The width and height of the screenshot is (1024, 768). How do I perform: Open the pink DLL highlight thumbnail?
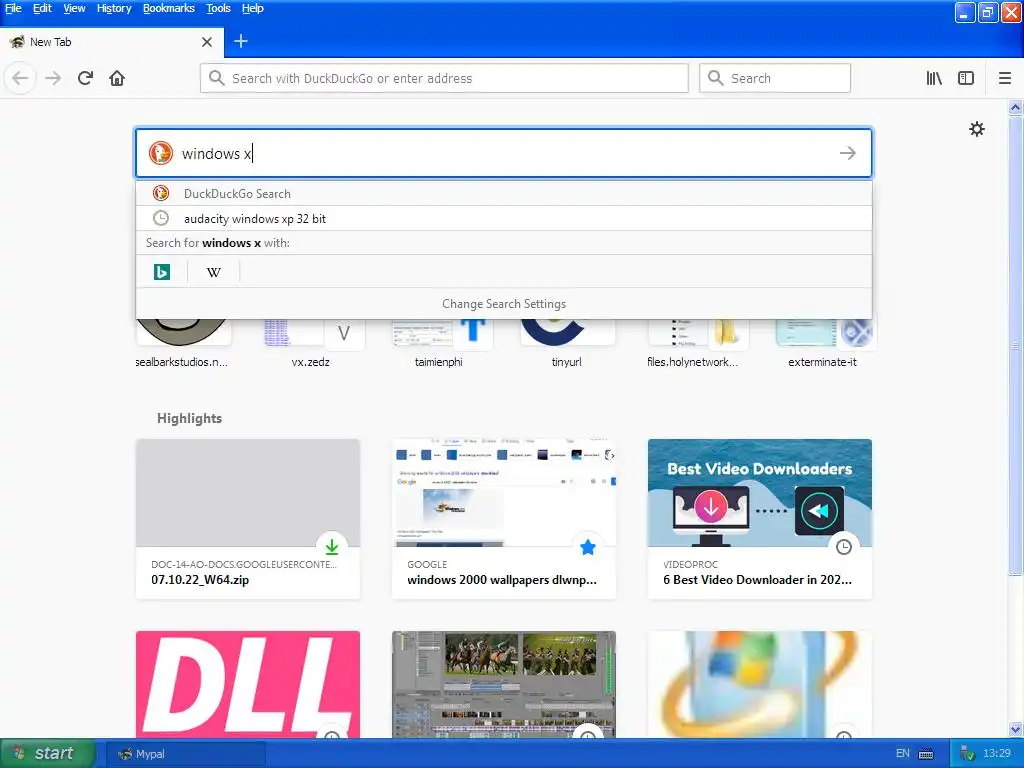coord(248,684)
